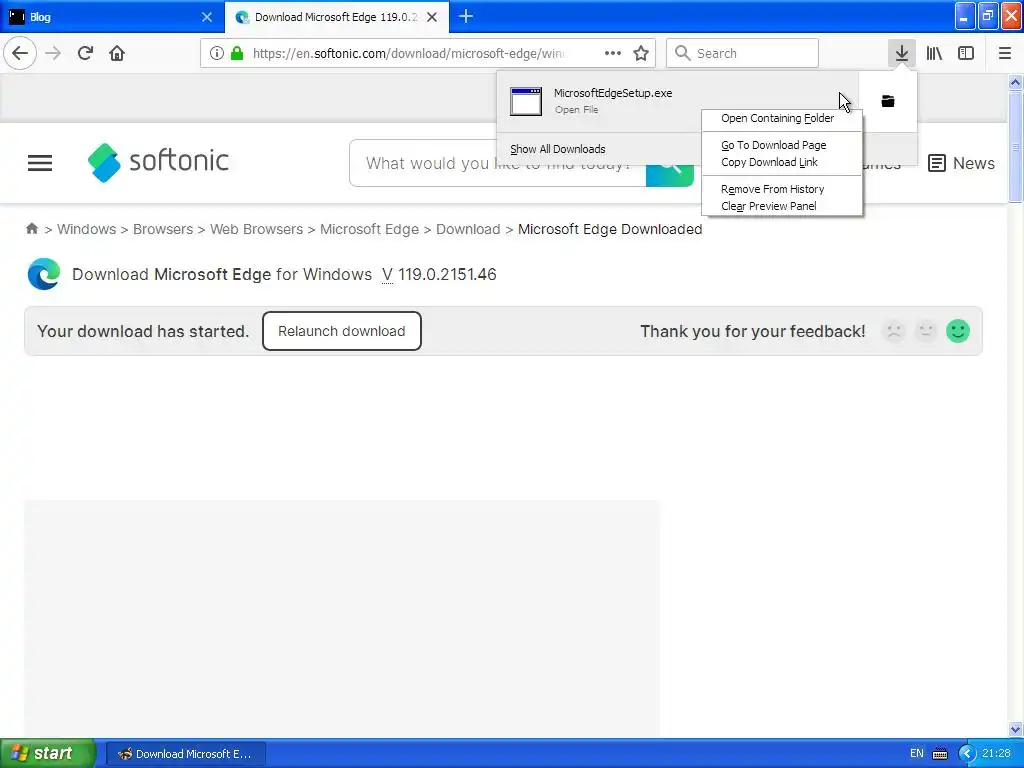Close the Download Microsoft Edge tab
The height and width of the screenshot is (768, 1024).
tap(432, 17)
